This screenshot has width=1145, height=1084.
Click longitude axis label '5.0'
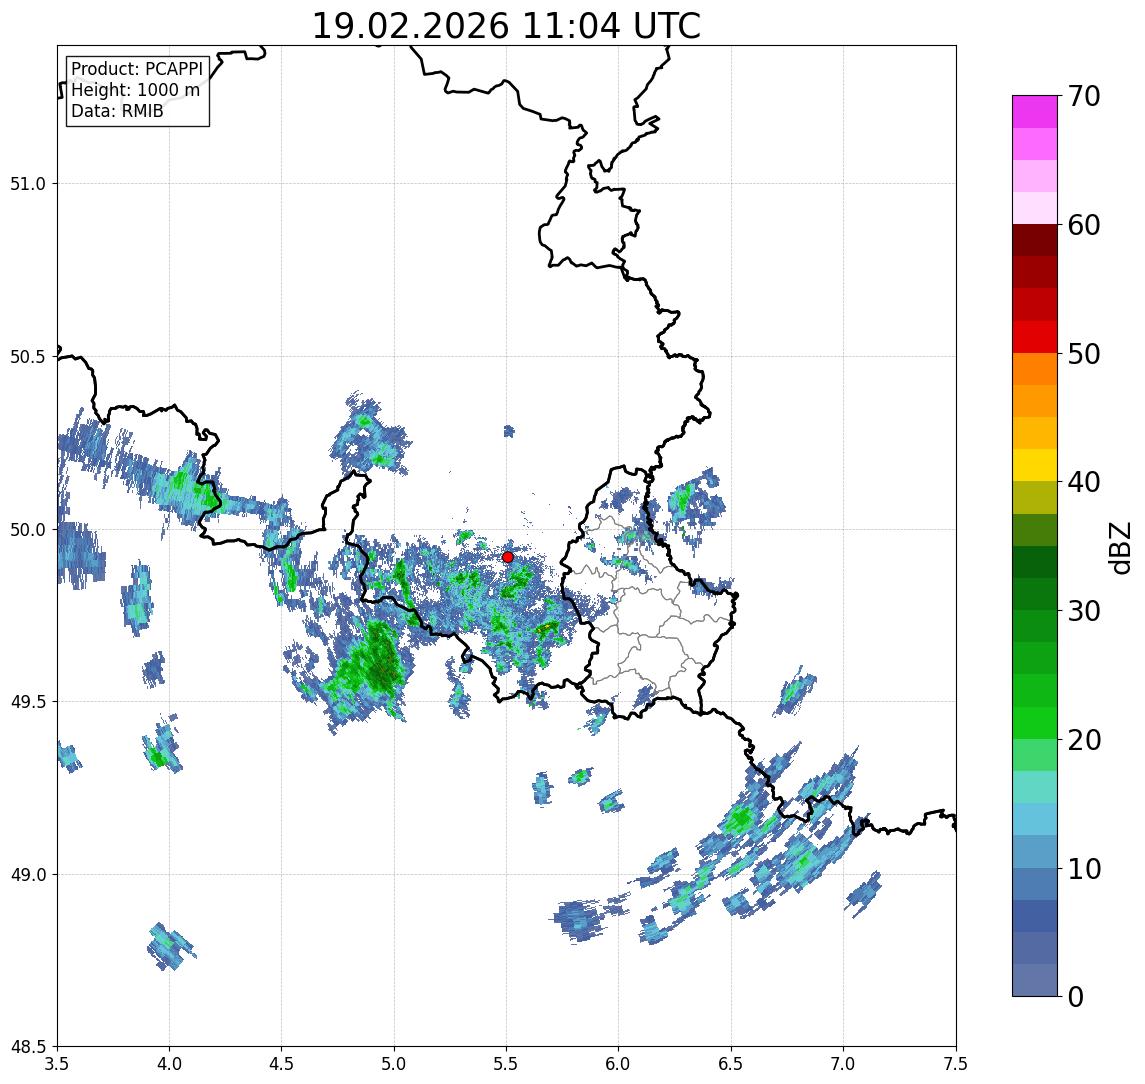(394, 1064)
